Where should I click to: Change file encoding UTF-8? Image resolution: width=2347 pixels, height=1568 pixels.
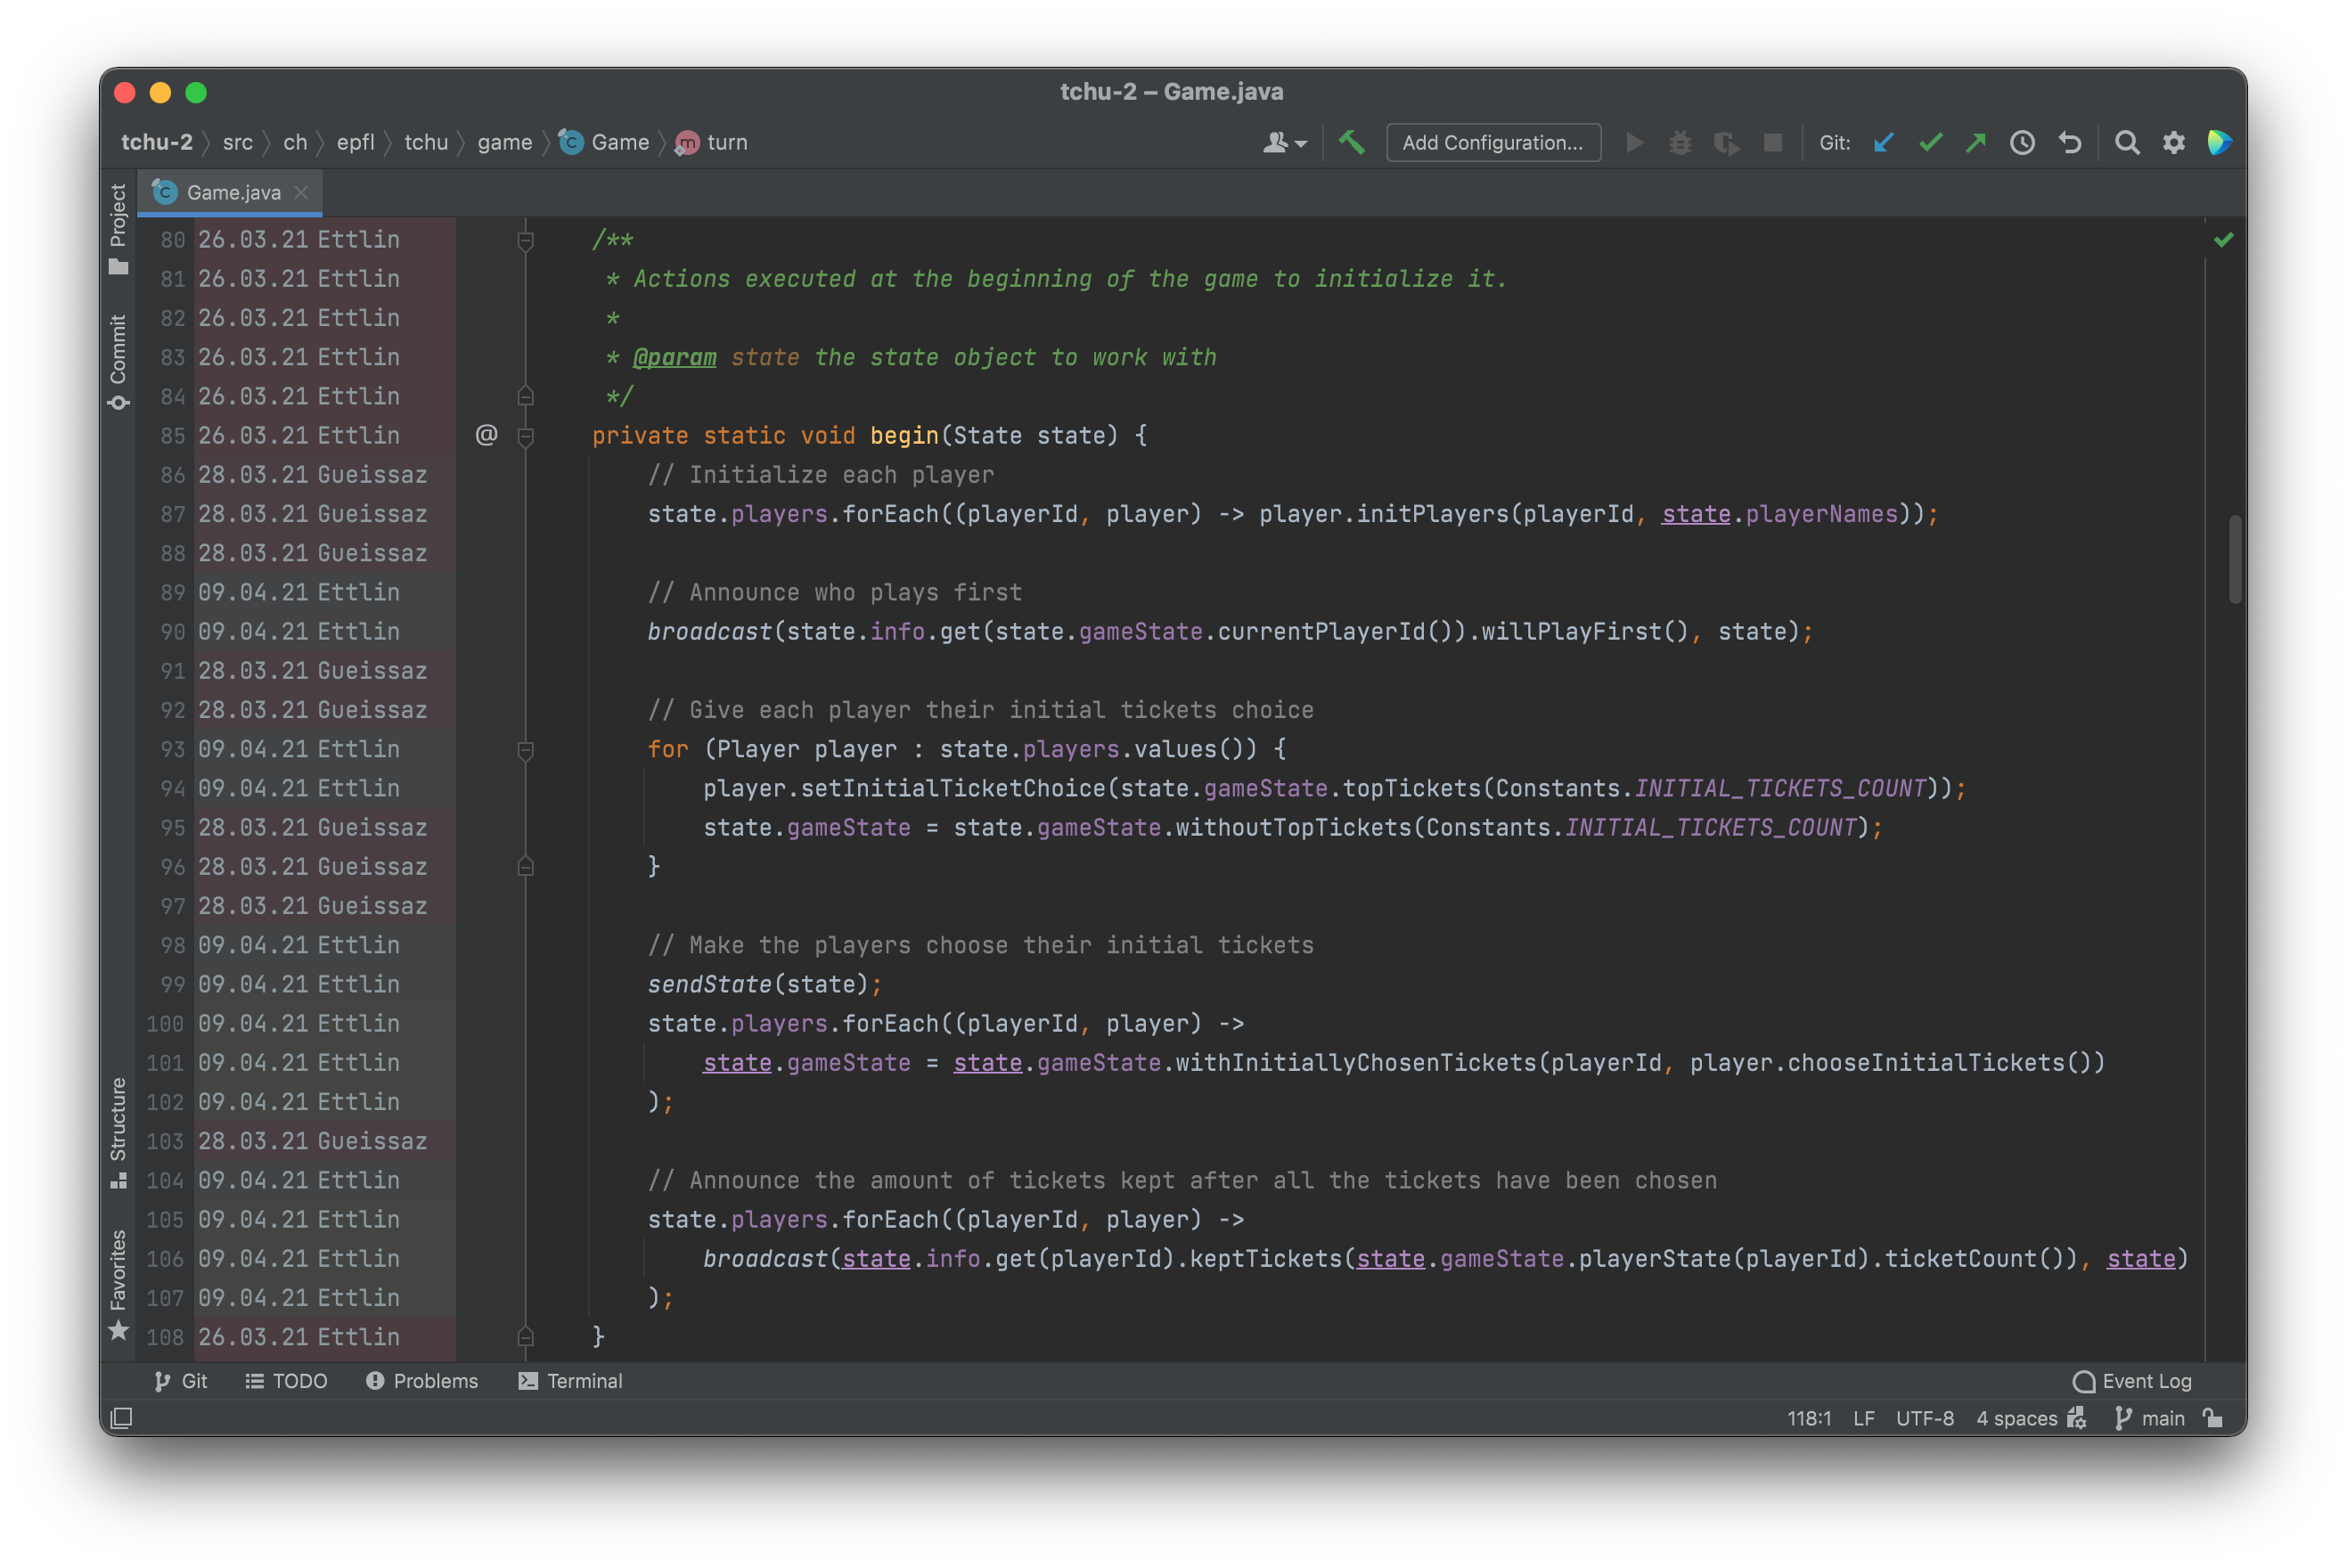click(1924, 1418)
